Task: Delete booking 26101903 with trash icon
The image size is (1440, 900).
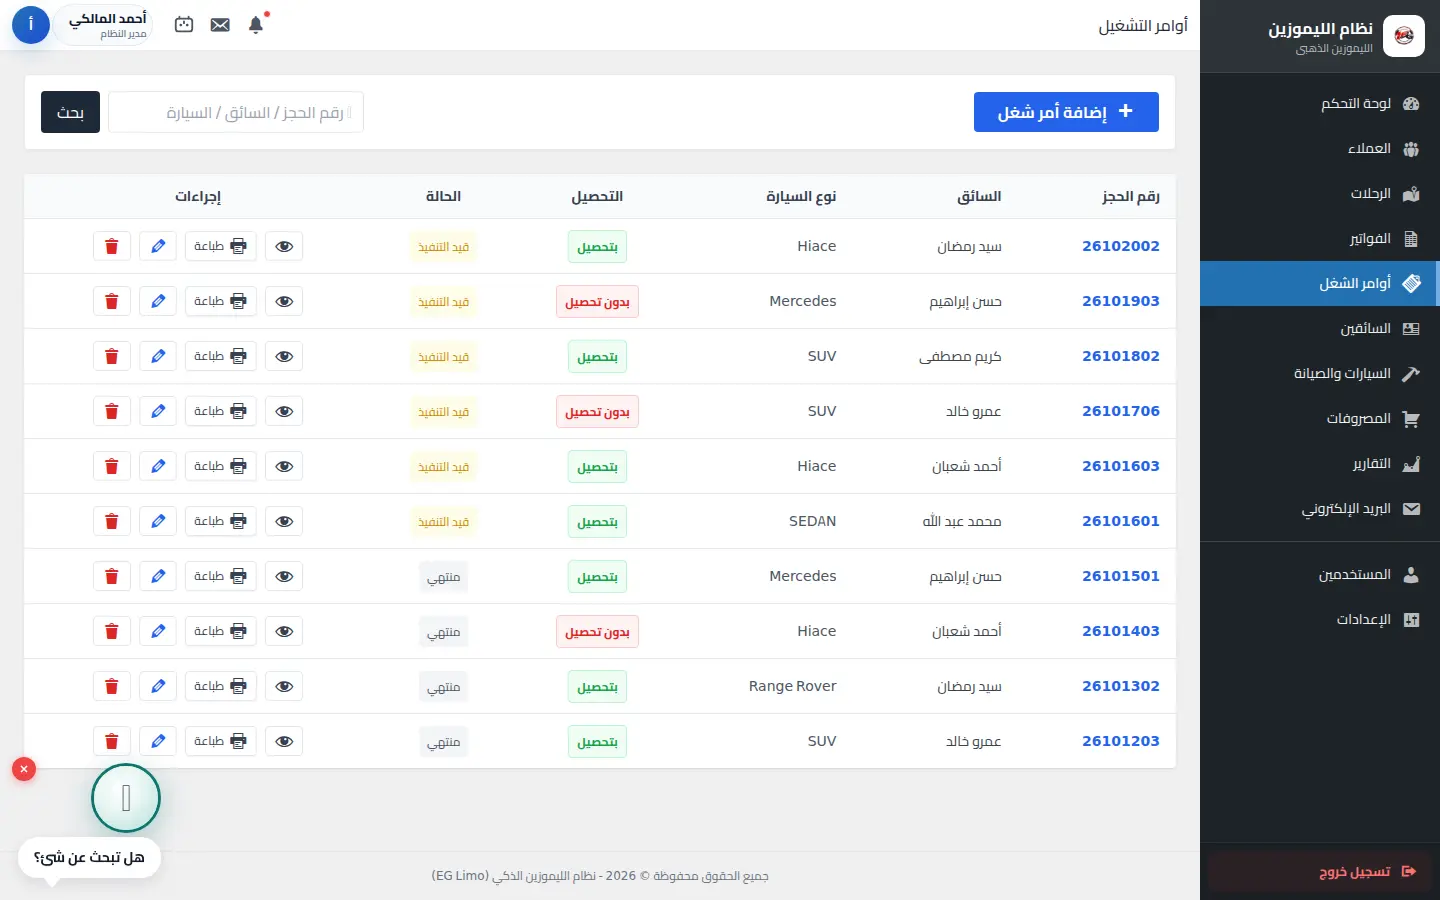Action: [x=112, y=301]
